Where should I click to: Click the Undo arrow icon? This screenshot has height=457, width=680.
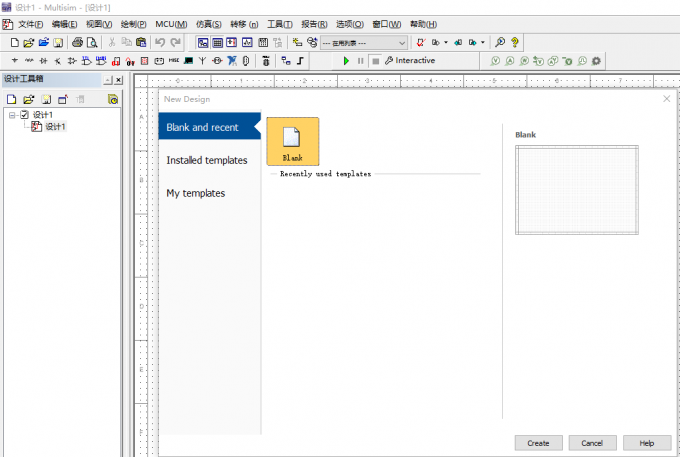click(160, 42)
